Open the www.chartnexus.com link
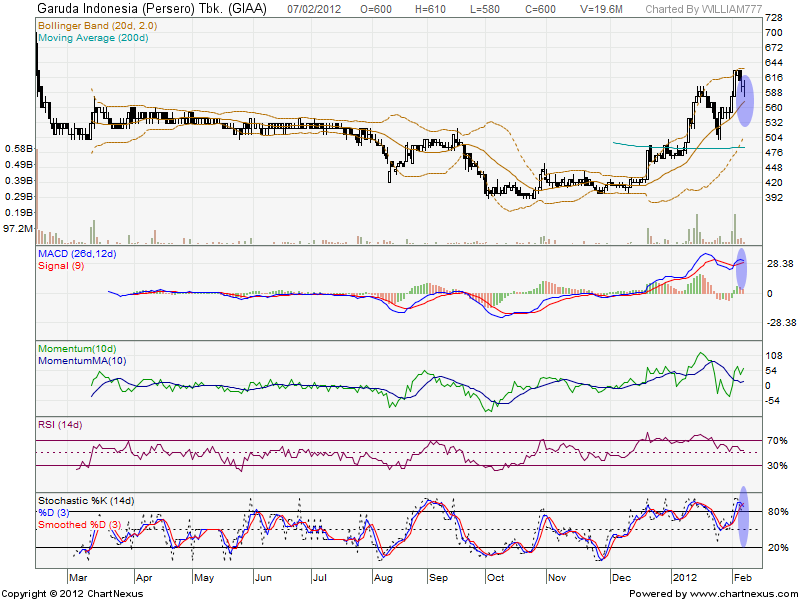Screen dimensions: 800x600 (x=742, y=594)
